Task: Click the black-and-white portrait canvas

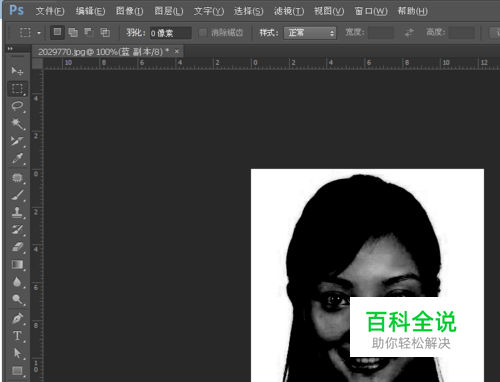Action: [367, 275]
